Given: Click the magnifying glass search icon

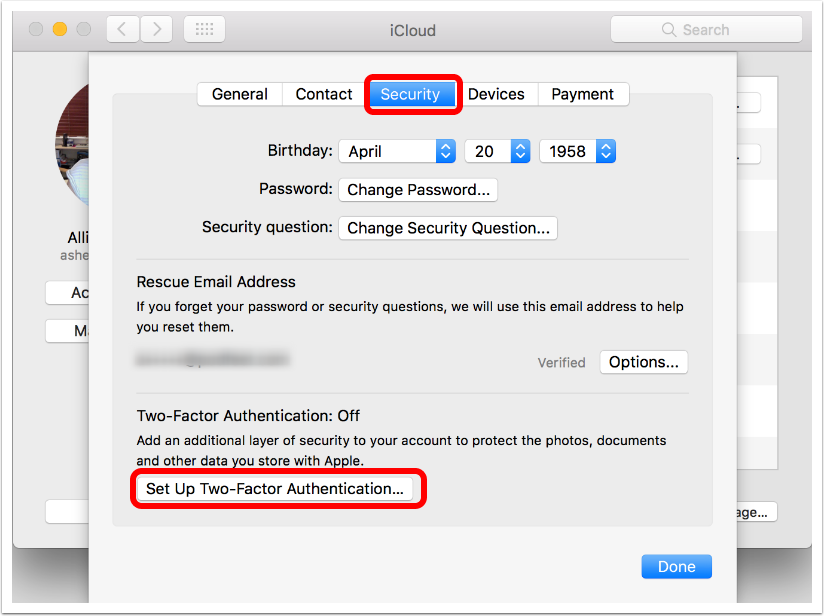Looking at the screenshot, I should click(x=669, y=30).
